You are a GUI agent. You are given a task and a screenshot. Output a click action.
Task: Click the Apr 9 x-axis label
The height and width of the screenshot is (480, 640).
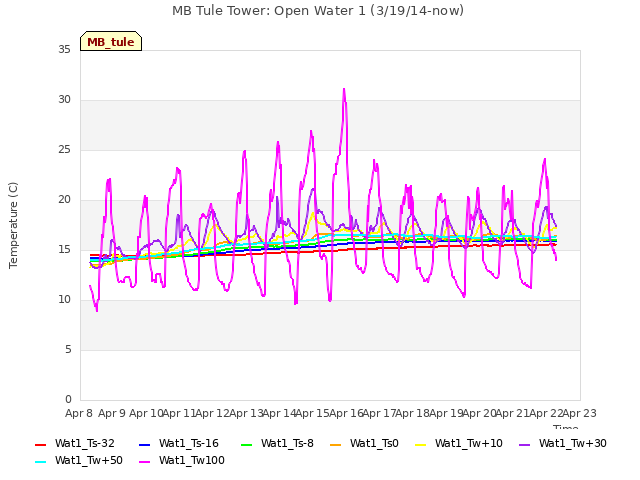click(x=112, y=413)
